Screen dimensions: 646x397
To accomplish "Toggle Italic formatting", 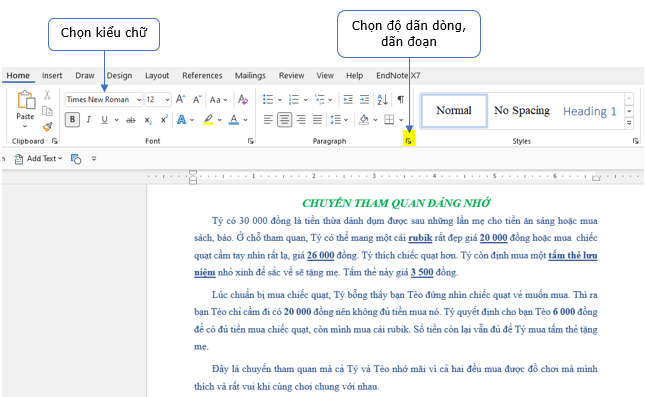I will (89, 119).
